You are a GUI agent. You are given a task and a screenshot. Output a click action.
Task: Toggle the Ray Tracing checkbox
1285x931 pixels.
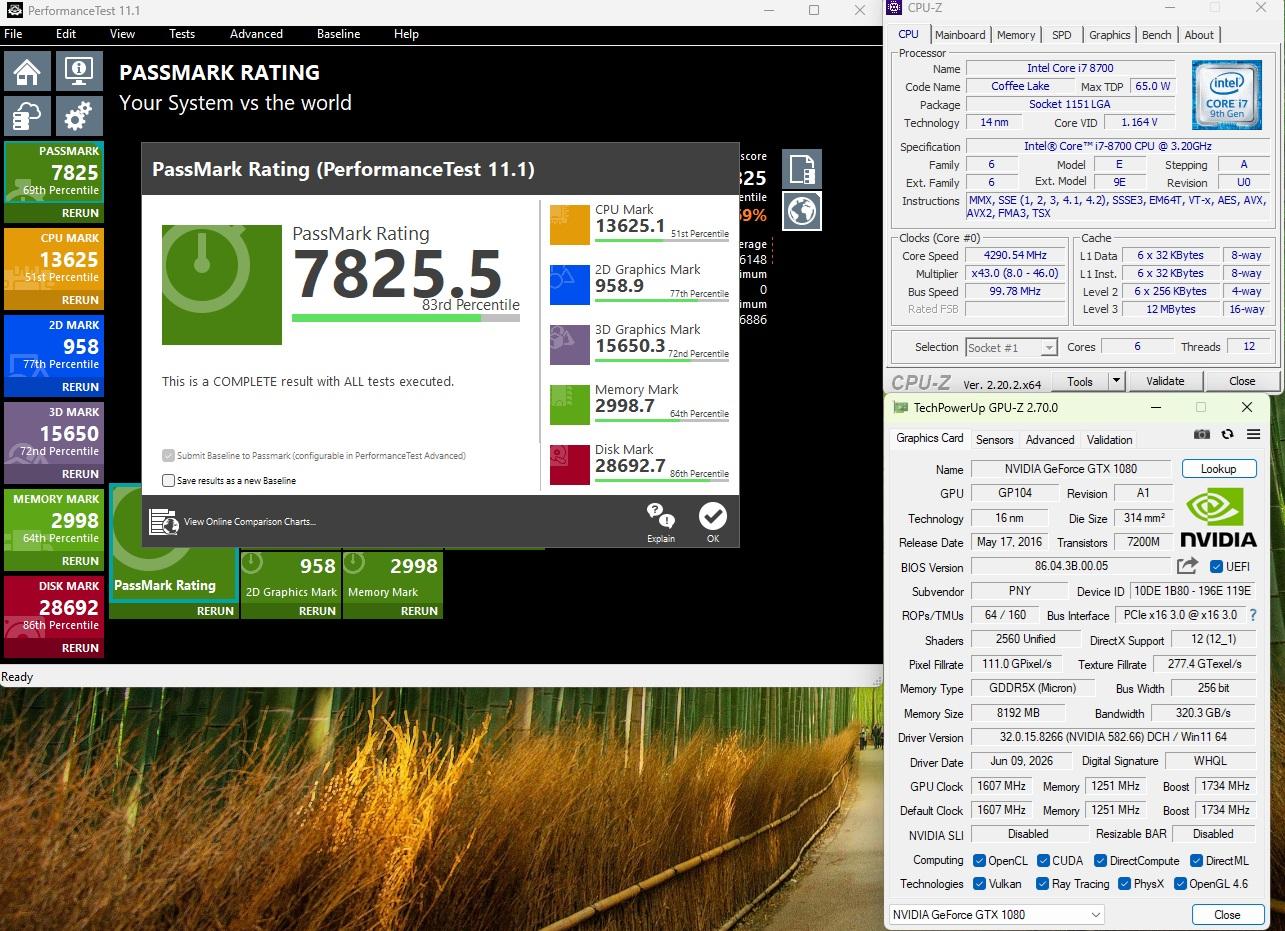[1043, 883]
